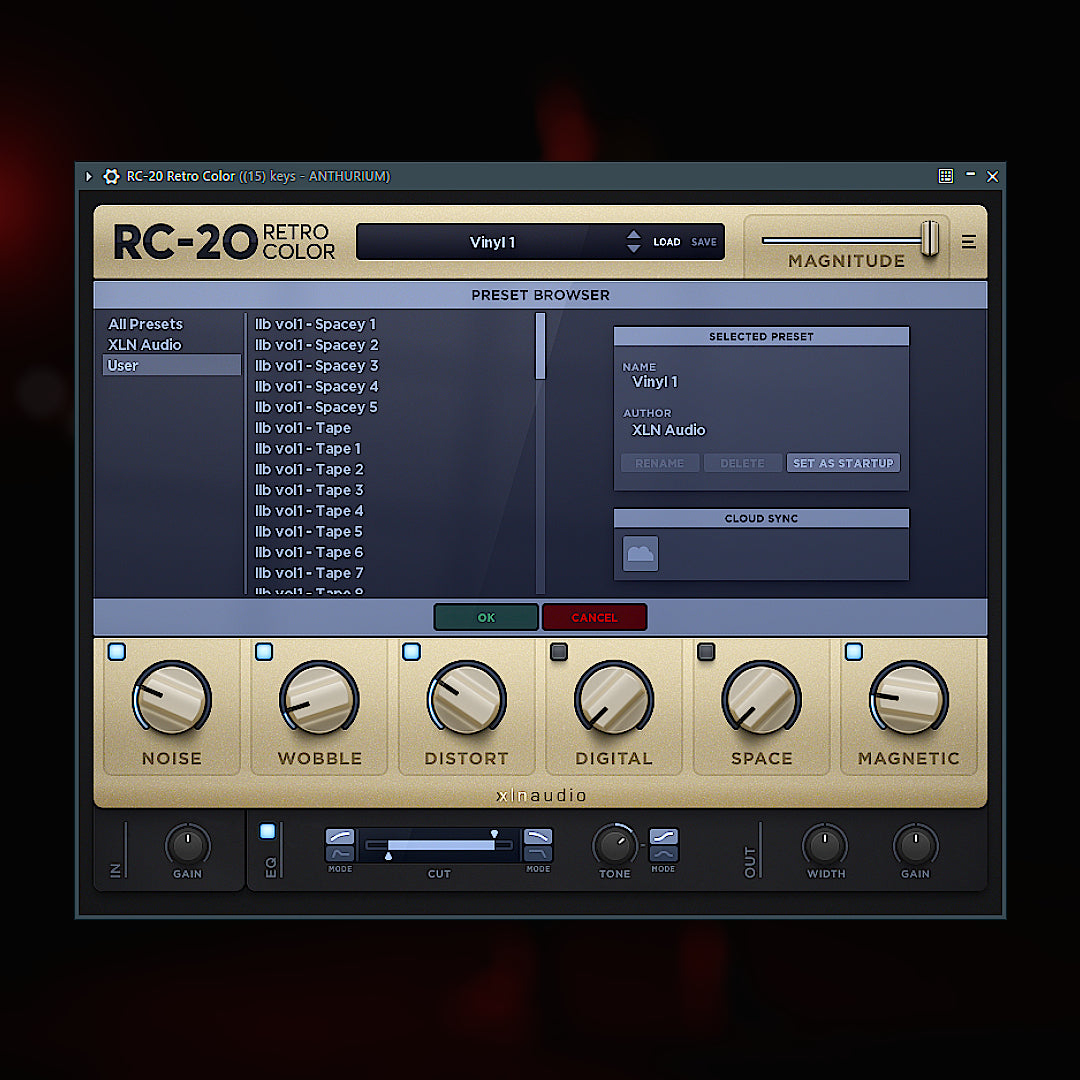Viewport: 1080px width, 1080px height.
Task: Click the output GAIN knob
Action: 915,845
